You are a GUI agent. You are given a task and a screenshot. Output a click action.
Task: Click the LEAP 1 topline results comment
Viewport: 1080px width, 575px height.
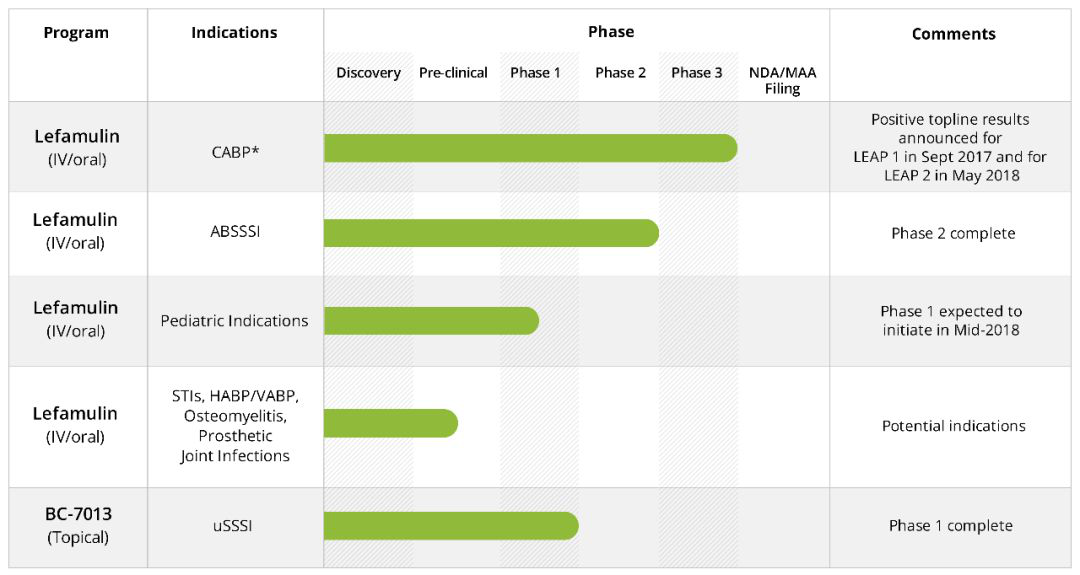click(949, 147)
